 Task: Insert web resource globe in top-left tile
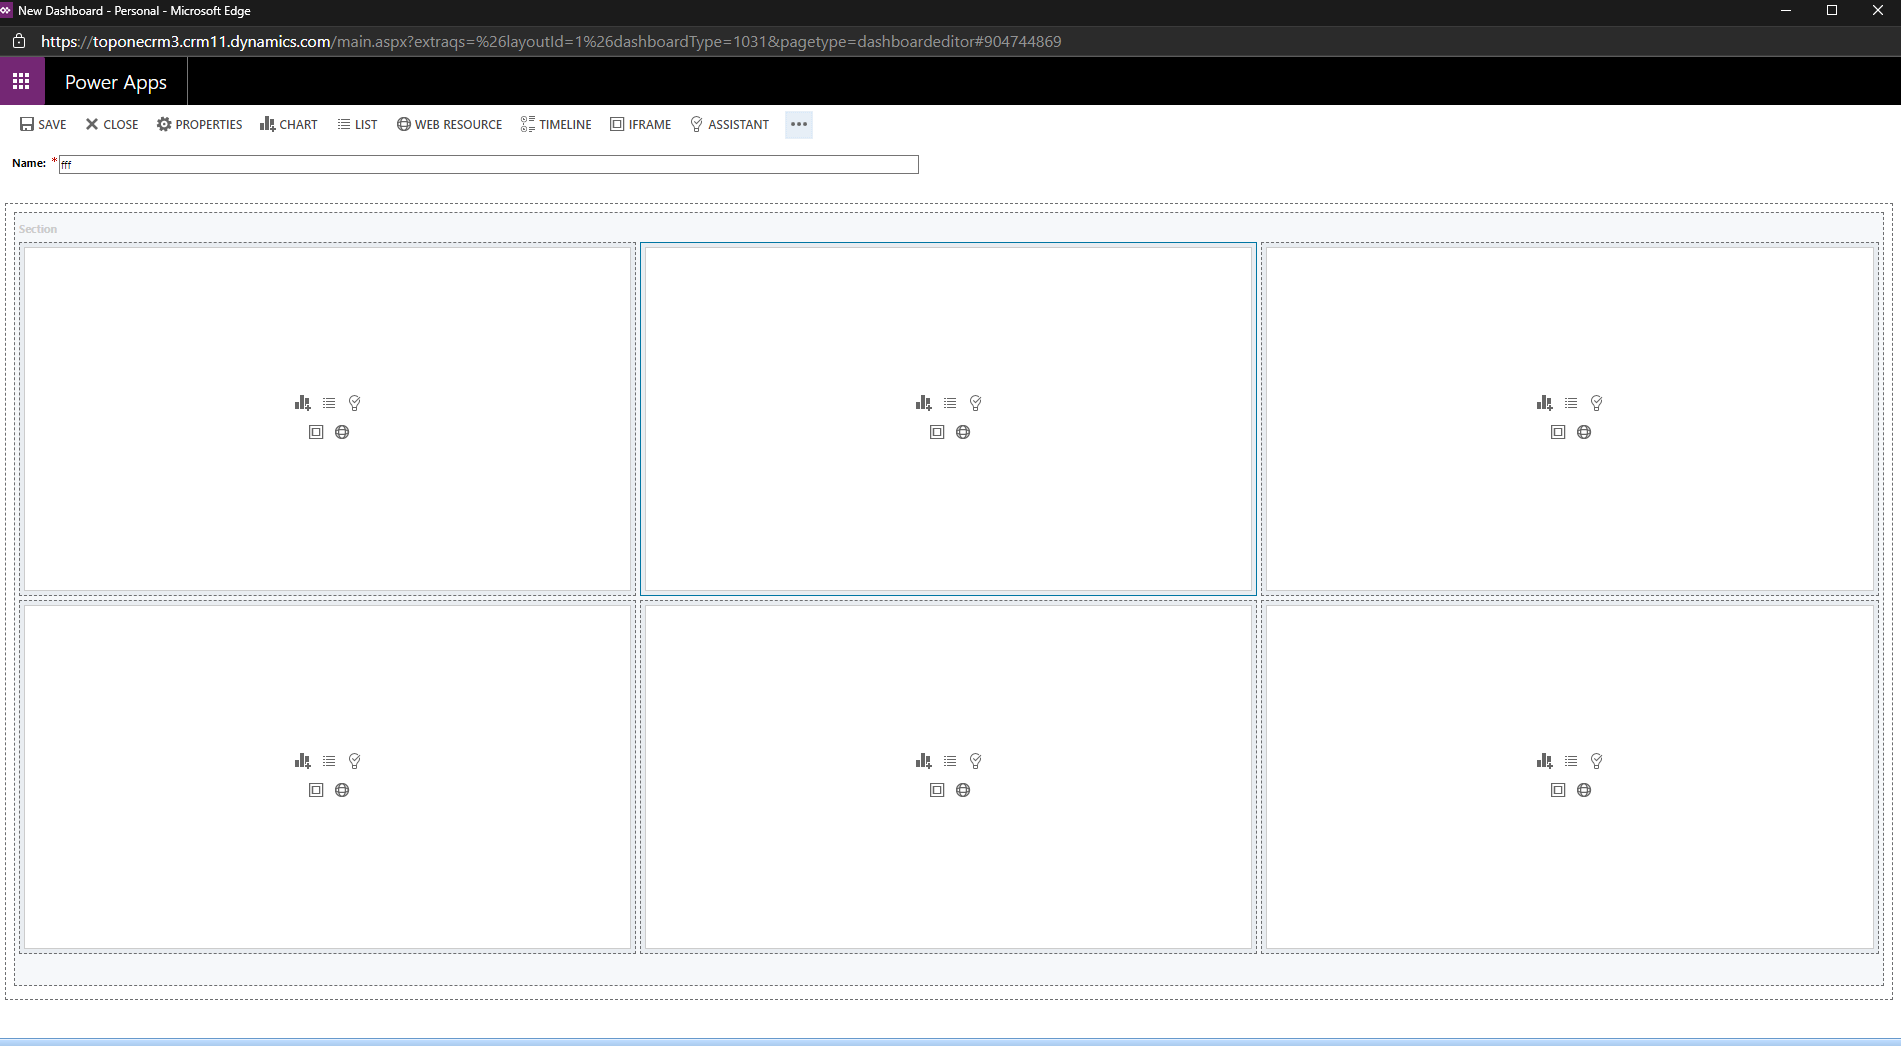point(342,432)
